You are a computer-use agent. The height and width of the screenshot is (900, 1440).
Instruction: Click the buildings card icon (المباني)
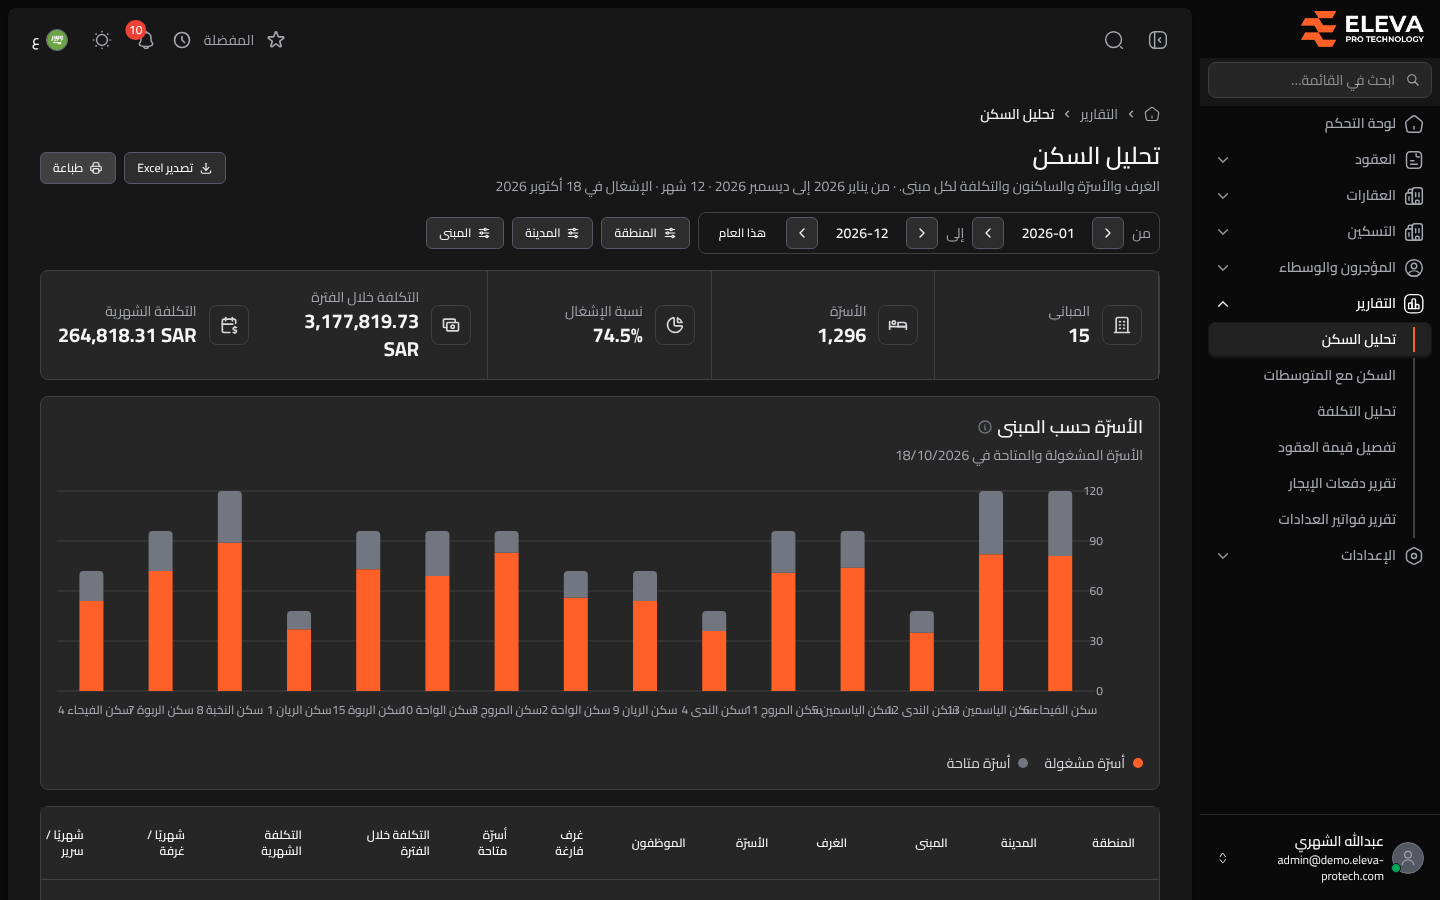[1122, 325]
